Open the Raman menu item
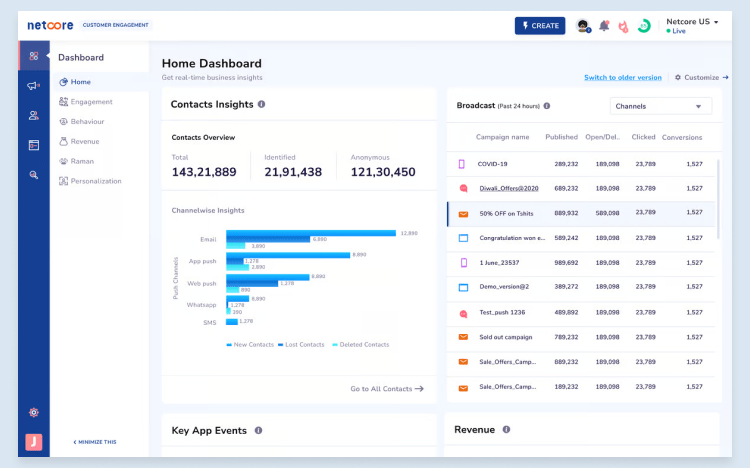Image resolution: width=750 pixels, height=468 pixels. click(76, 161)
